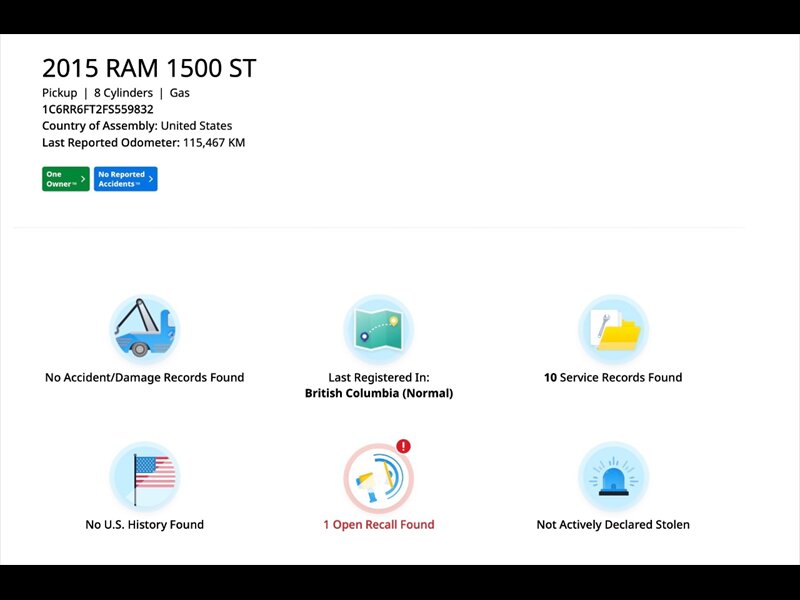Click the blue No Reported Accidents badge
This screenshot has height=600, width=800.
click(x=125, y=179)
